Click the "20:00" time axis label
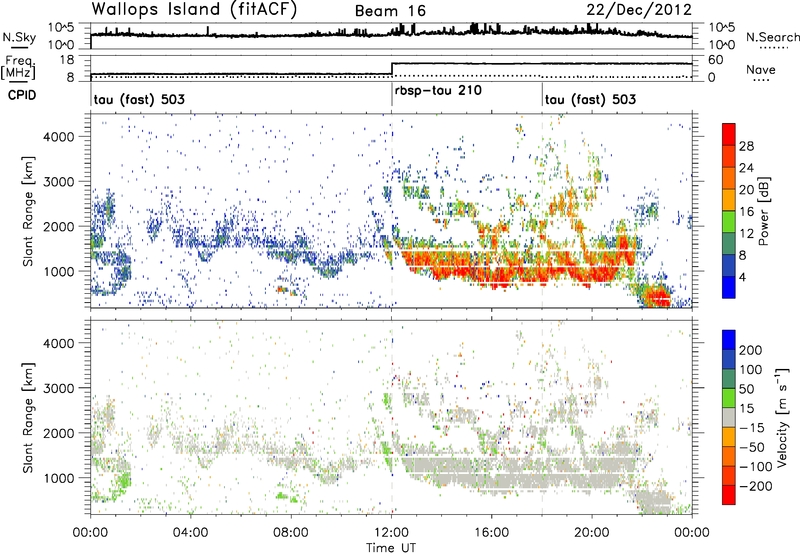 [592, 533]
